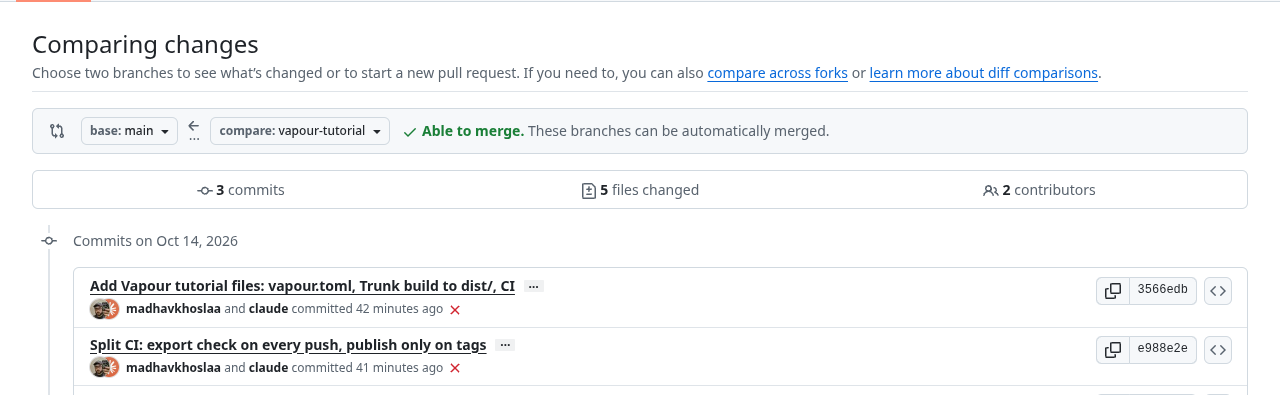Click madhavkhoslaa author on Split CI commit
This screenshot has width=1280, height=395.
[x=173, y=368]
